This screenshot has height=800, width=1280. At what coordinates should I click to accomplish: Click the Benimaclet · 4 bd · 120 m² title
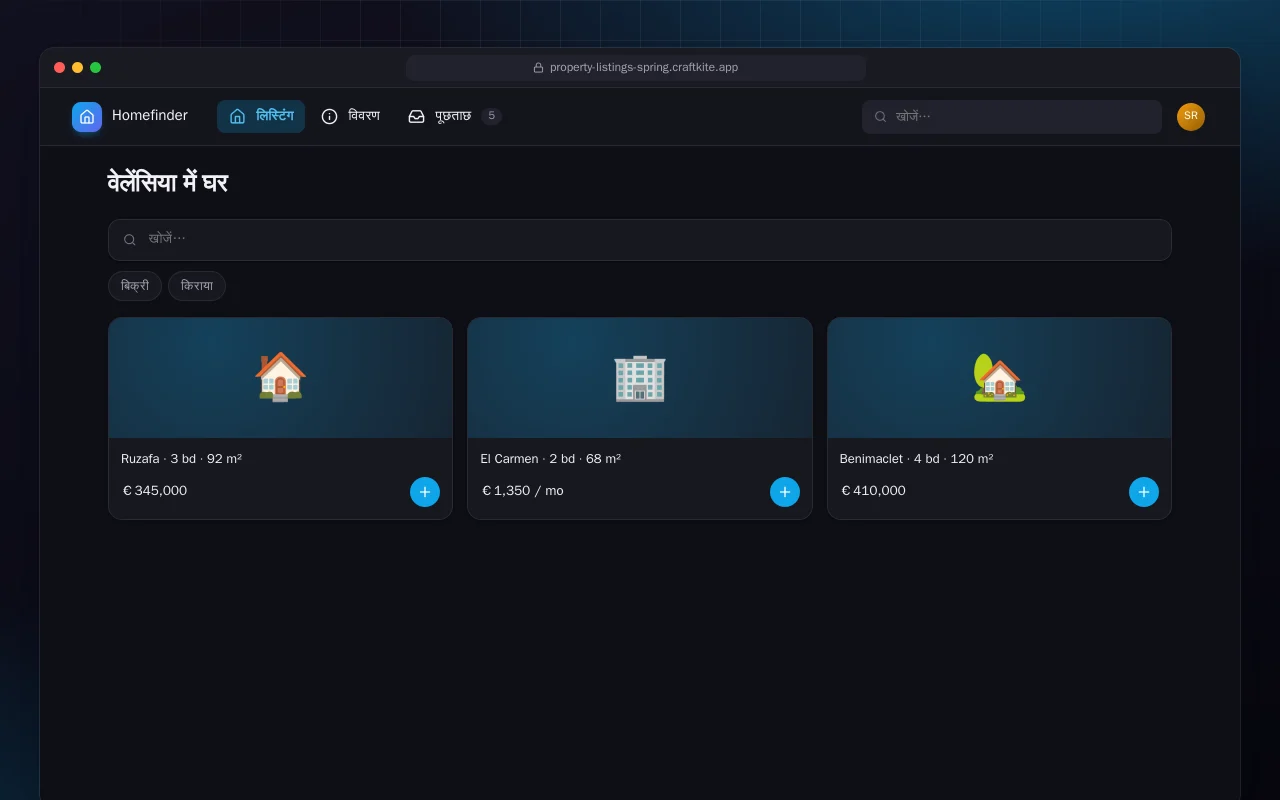916,459
